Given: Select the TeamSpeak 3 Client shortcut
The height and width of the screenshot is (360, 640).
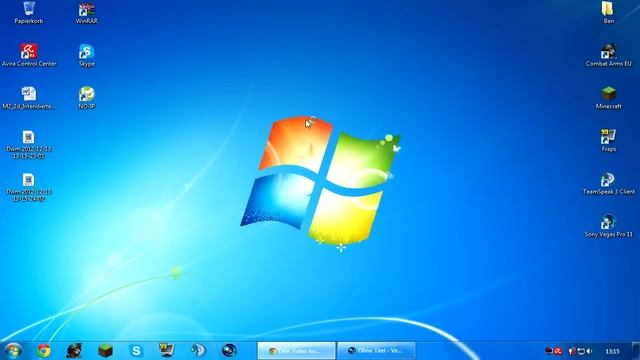Looking at the screenshot, I should pyautogui.click(x=608, y=183).
